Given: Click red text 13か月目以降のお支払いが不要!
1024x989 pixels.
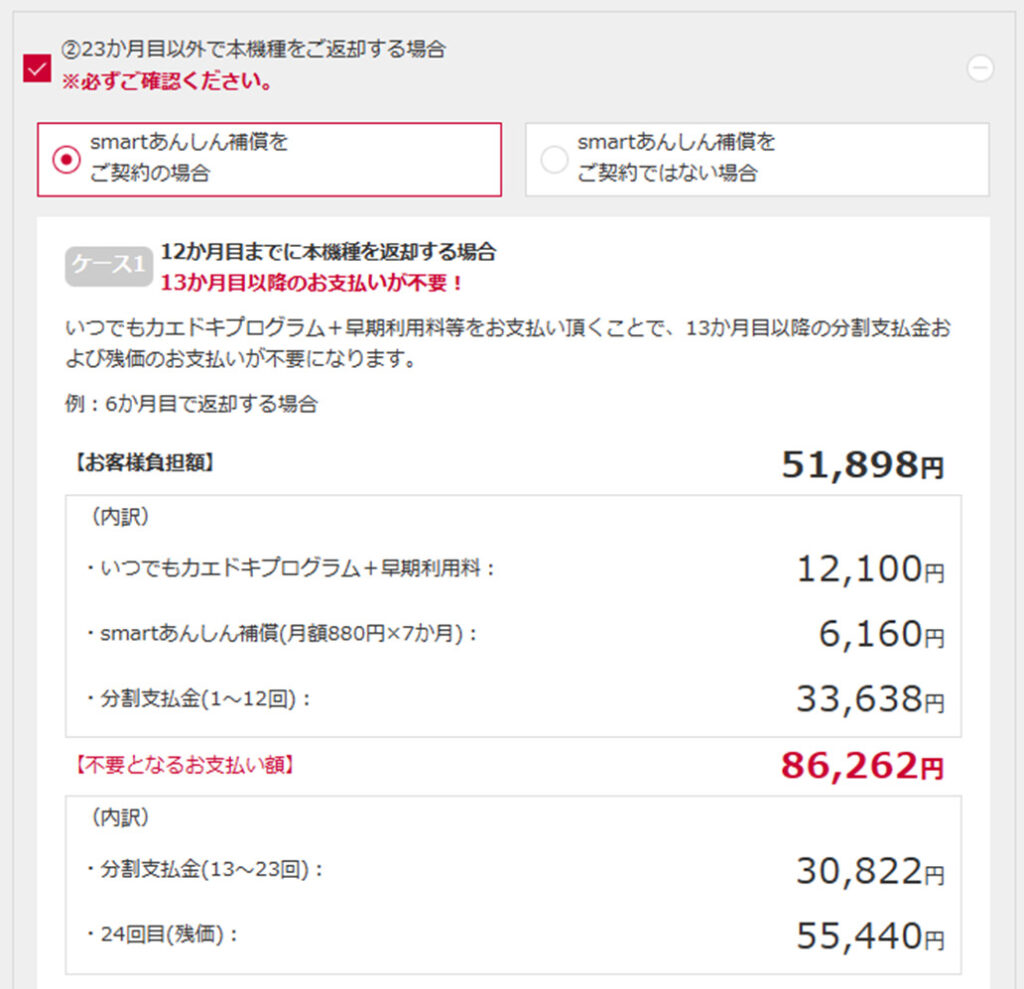Looking at the screenshot, I should pos(312,283).
